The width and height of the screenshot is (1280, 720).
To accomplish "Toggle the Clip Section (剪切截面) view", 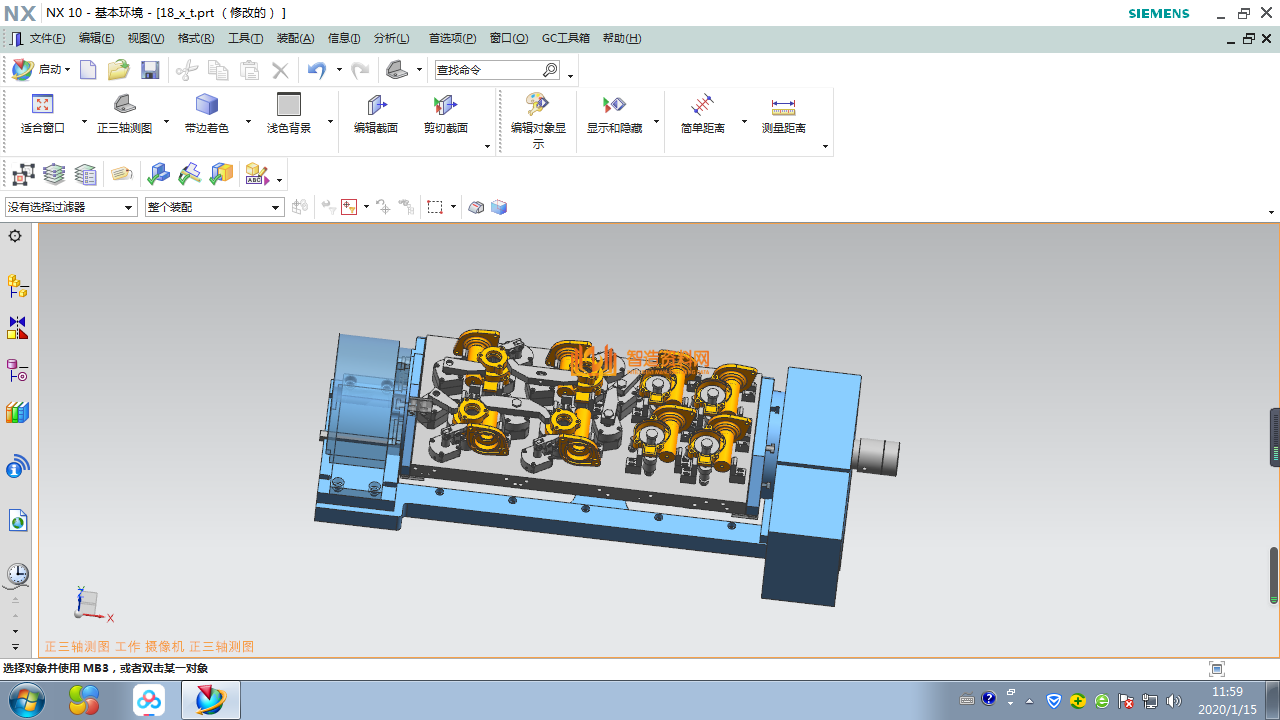I will [445, 105].
